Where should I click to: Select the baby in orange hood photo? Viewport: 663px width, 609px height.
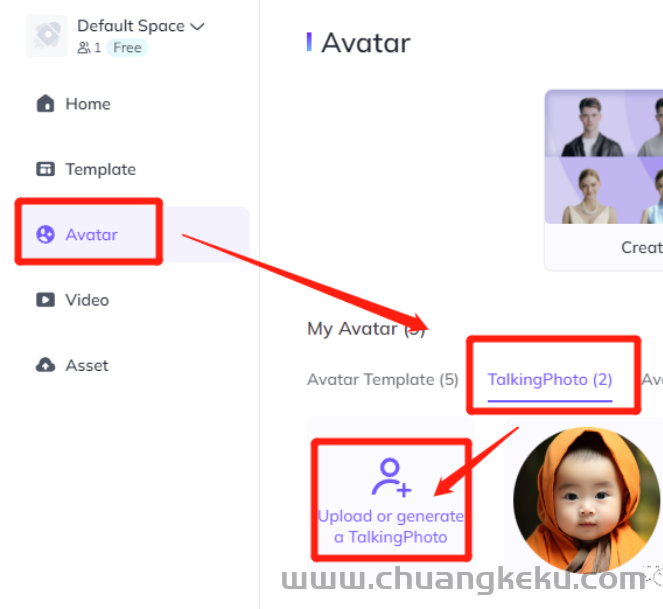(x=586, y=500)
